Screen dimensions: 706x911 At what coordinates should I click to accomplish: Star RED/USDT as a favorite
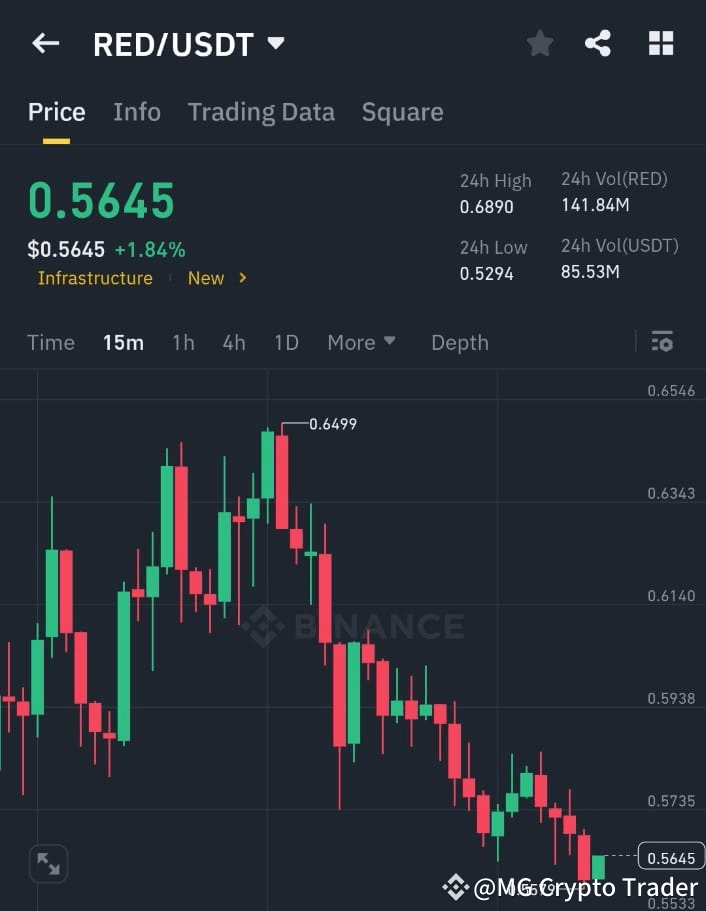click(539, 43)
